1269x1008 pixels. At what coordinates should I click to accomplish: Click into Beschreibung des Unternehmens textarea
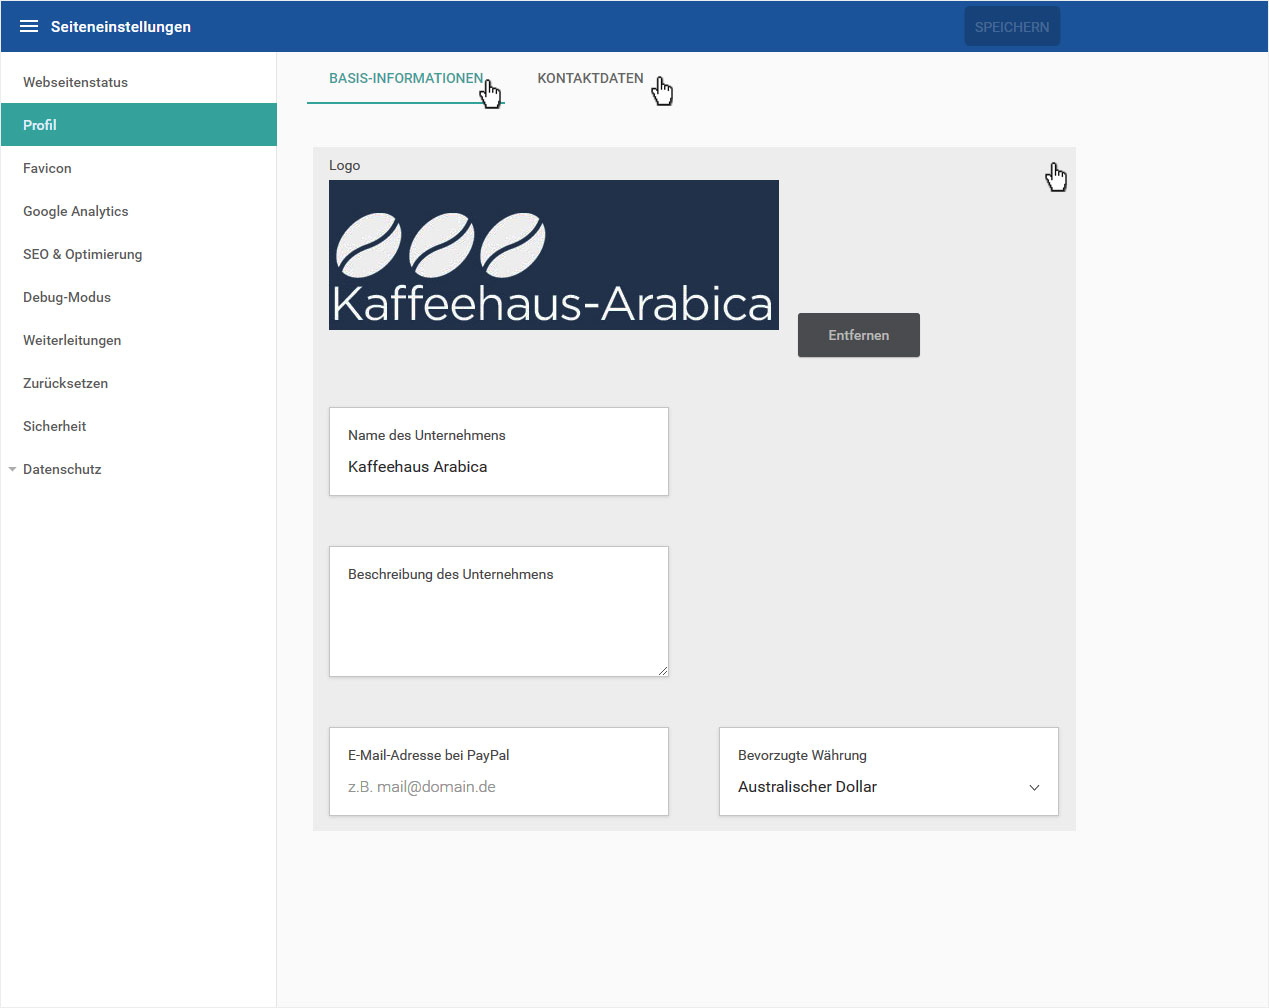pos(499,611)
